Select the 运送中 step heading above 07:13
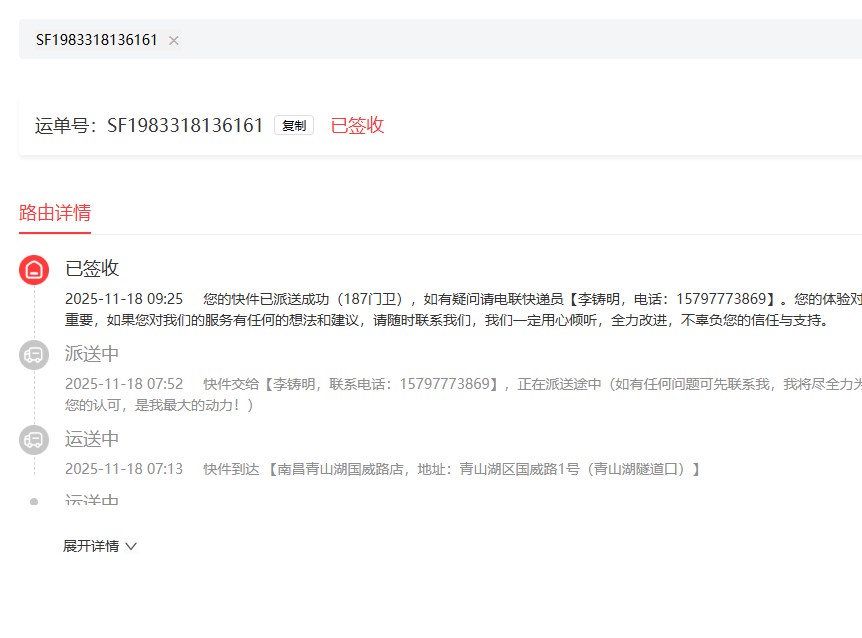Viewport: 862px width, 638px height. (x=92, y=439)
